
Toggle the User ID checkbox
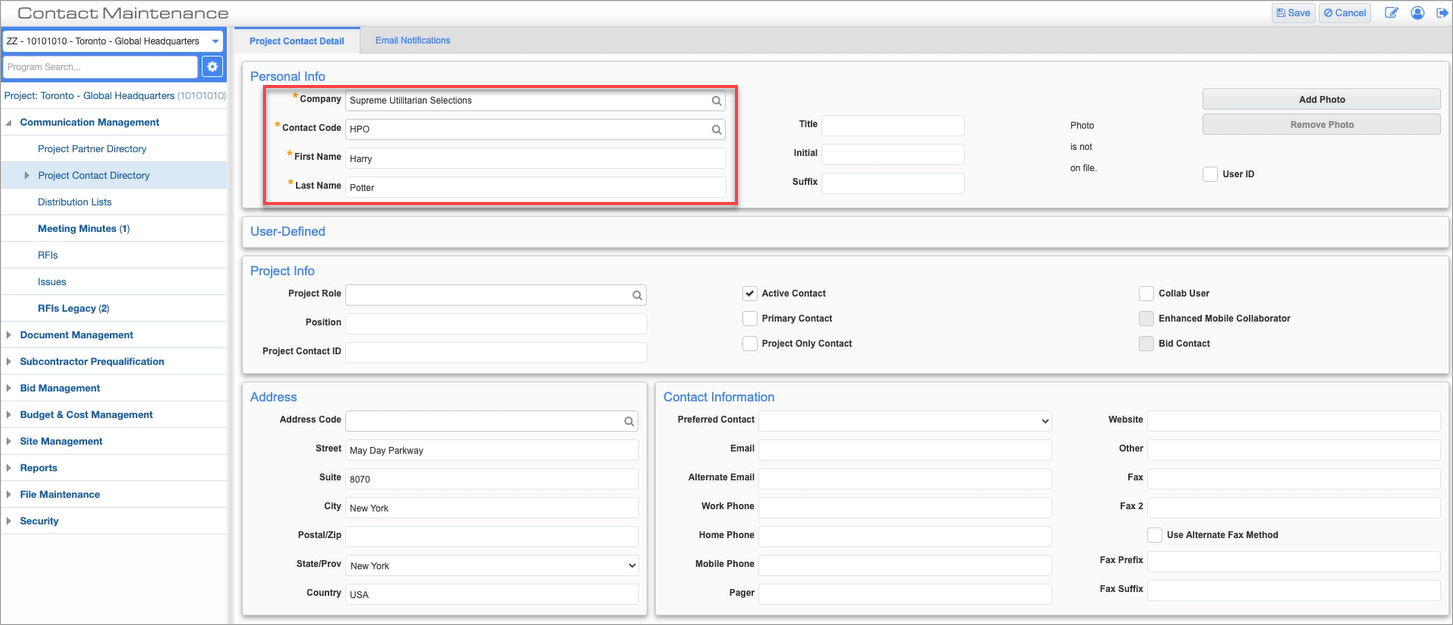click(x=1211, y=174)
